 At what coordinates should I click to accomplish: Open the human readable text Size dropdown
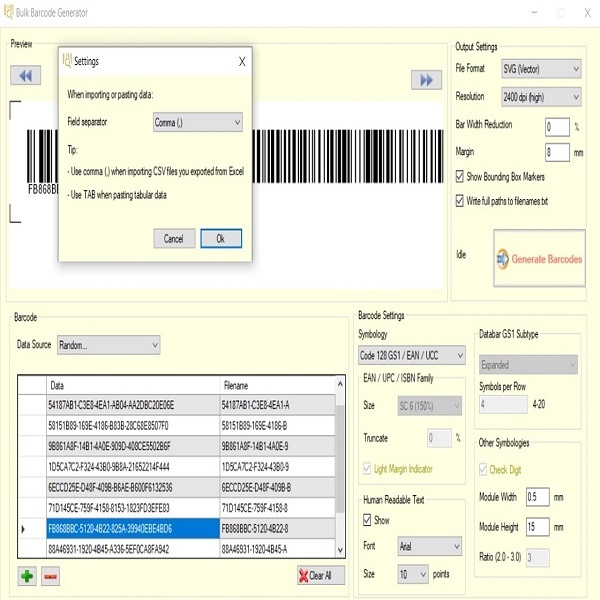point(413,574)
